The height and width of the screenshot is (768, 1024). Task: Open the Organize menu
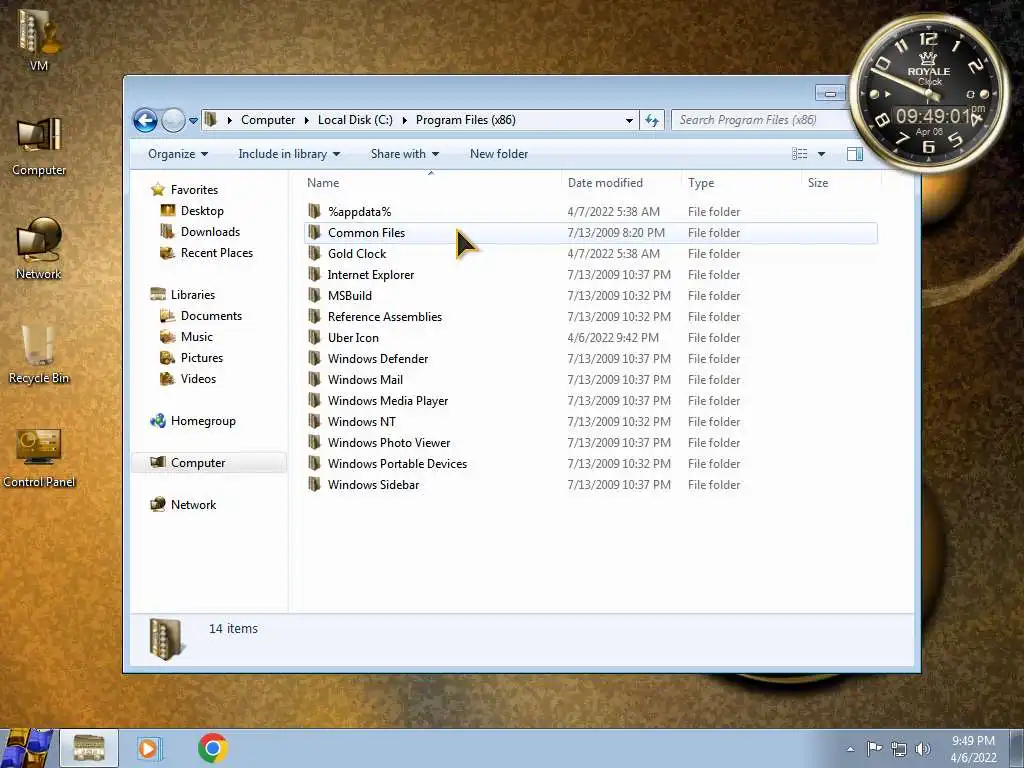(x=178, y=154)
